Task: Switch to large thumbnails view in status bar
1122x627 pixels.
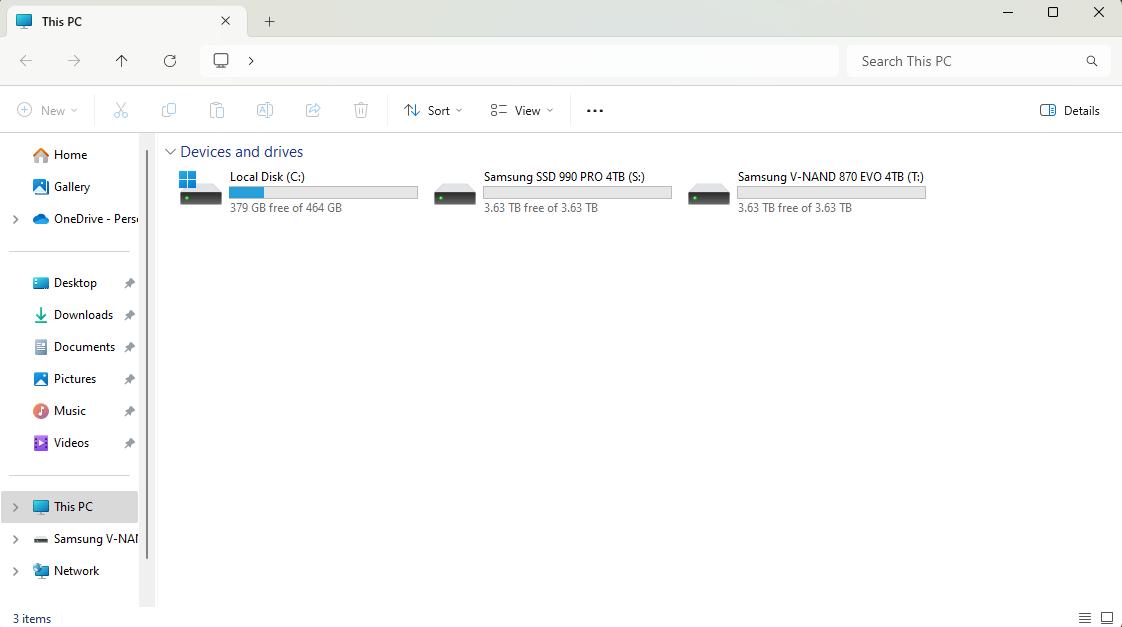Action: tap(1107, 618)
